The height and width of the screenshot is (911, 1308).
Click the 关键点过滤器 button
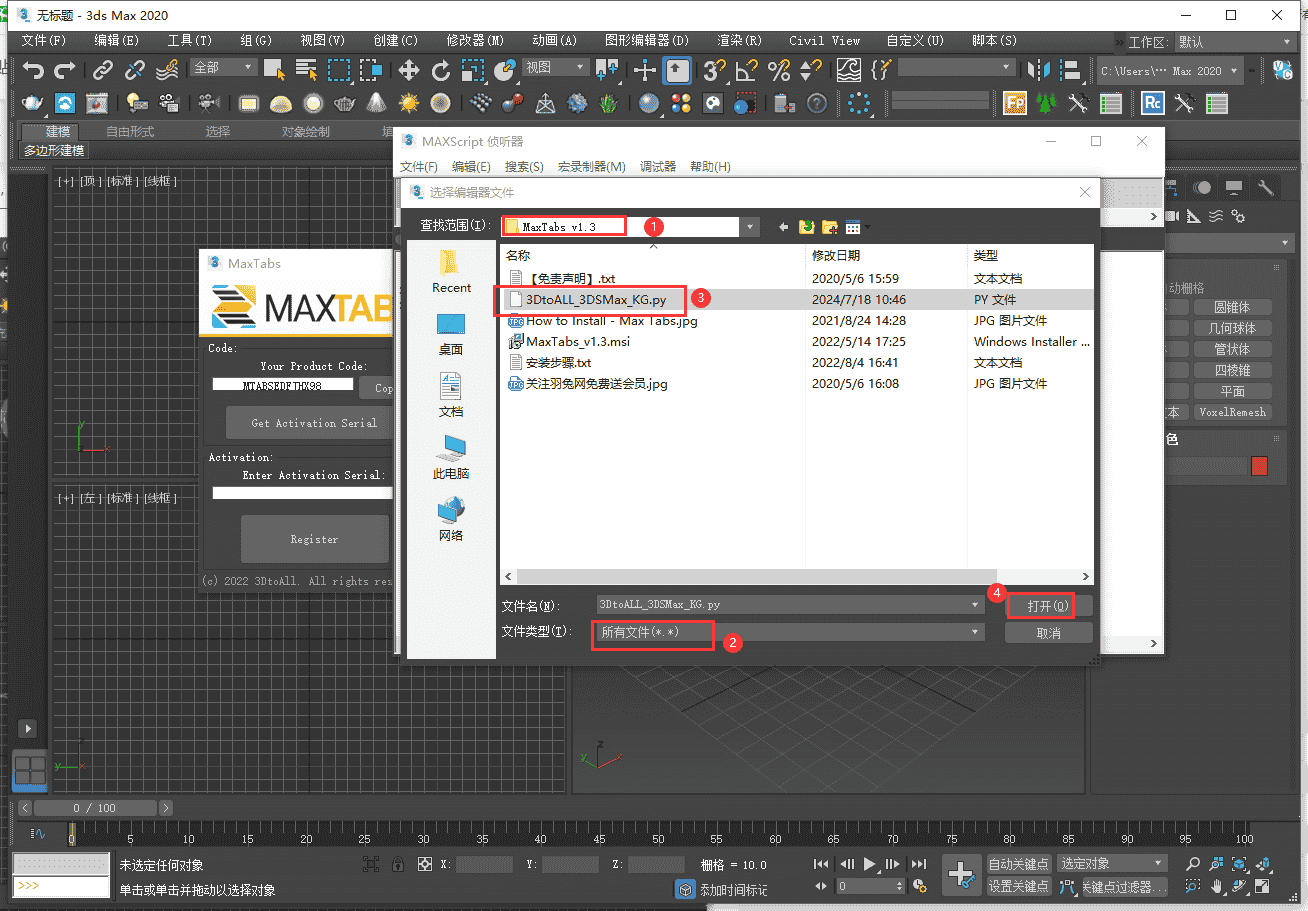(1124, 887)
